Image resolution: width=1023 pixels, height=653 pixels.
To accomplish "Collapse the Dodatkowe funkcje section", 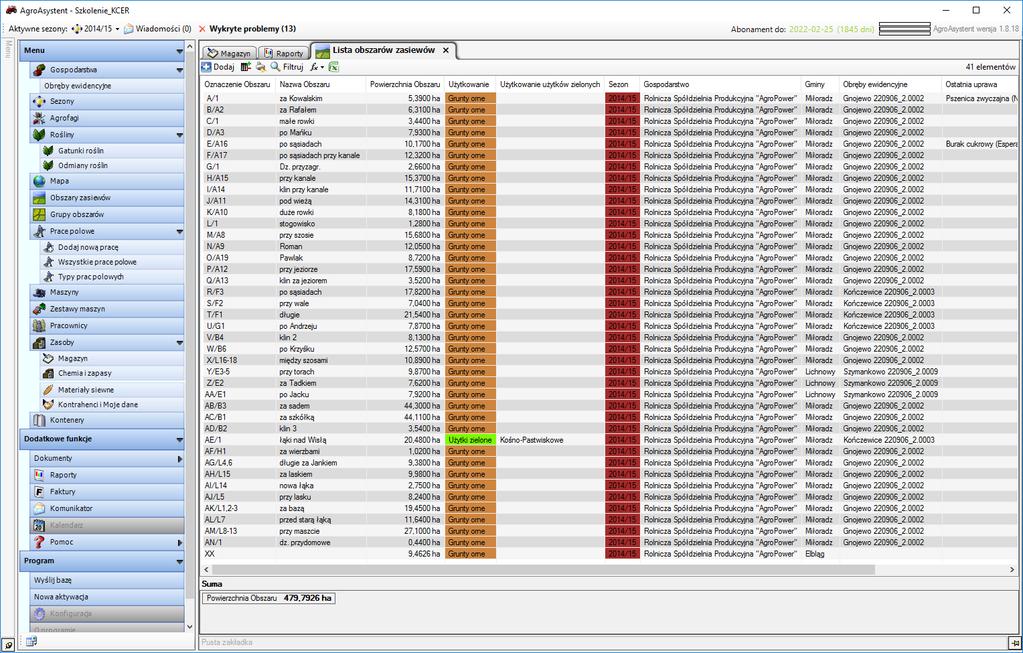I will [x=179, y=440].
